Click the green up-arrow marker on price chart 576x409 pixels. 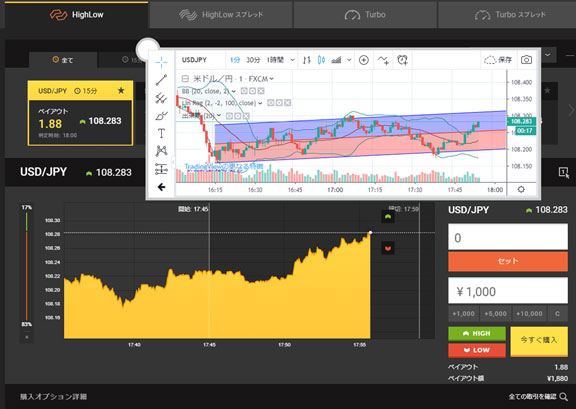388,217
